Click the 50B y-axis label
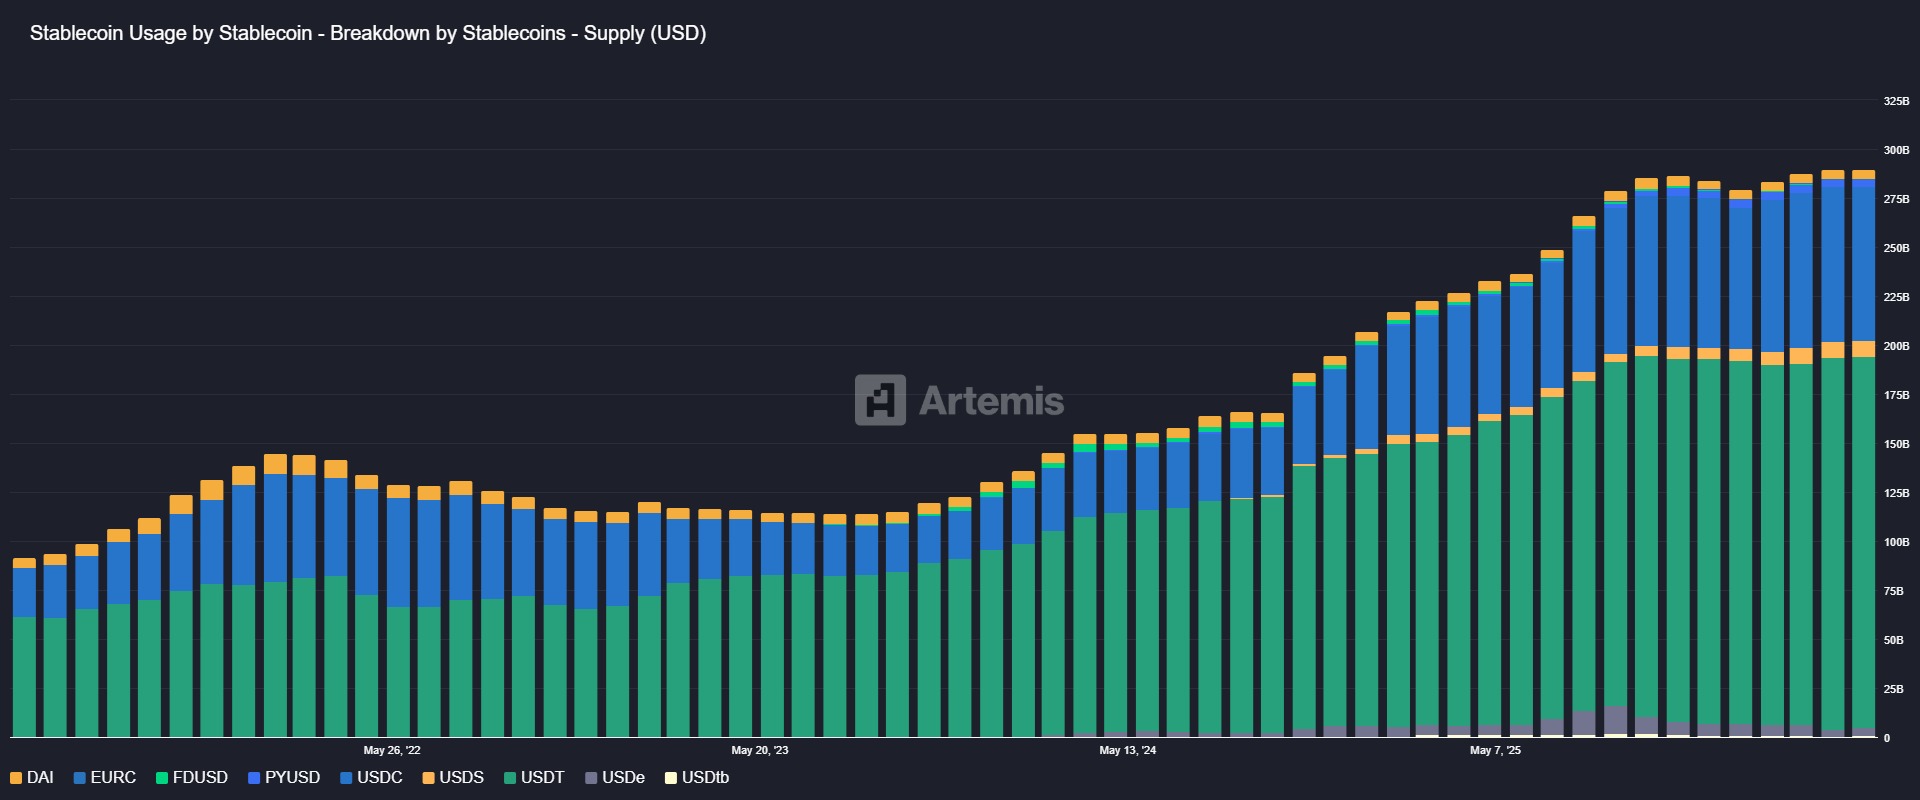 point(1893,640)
